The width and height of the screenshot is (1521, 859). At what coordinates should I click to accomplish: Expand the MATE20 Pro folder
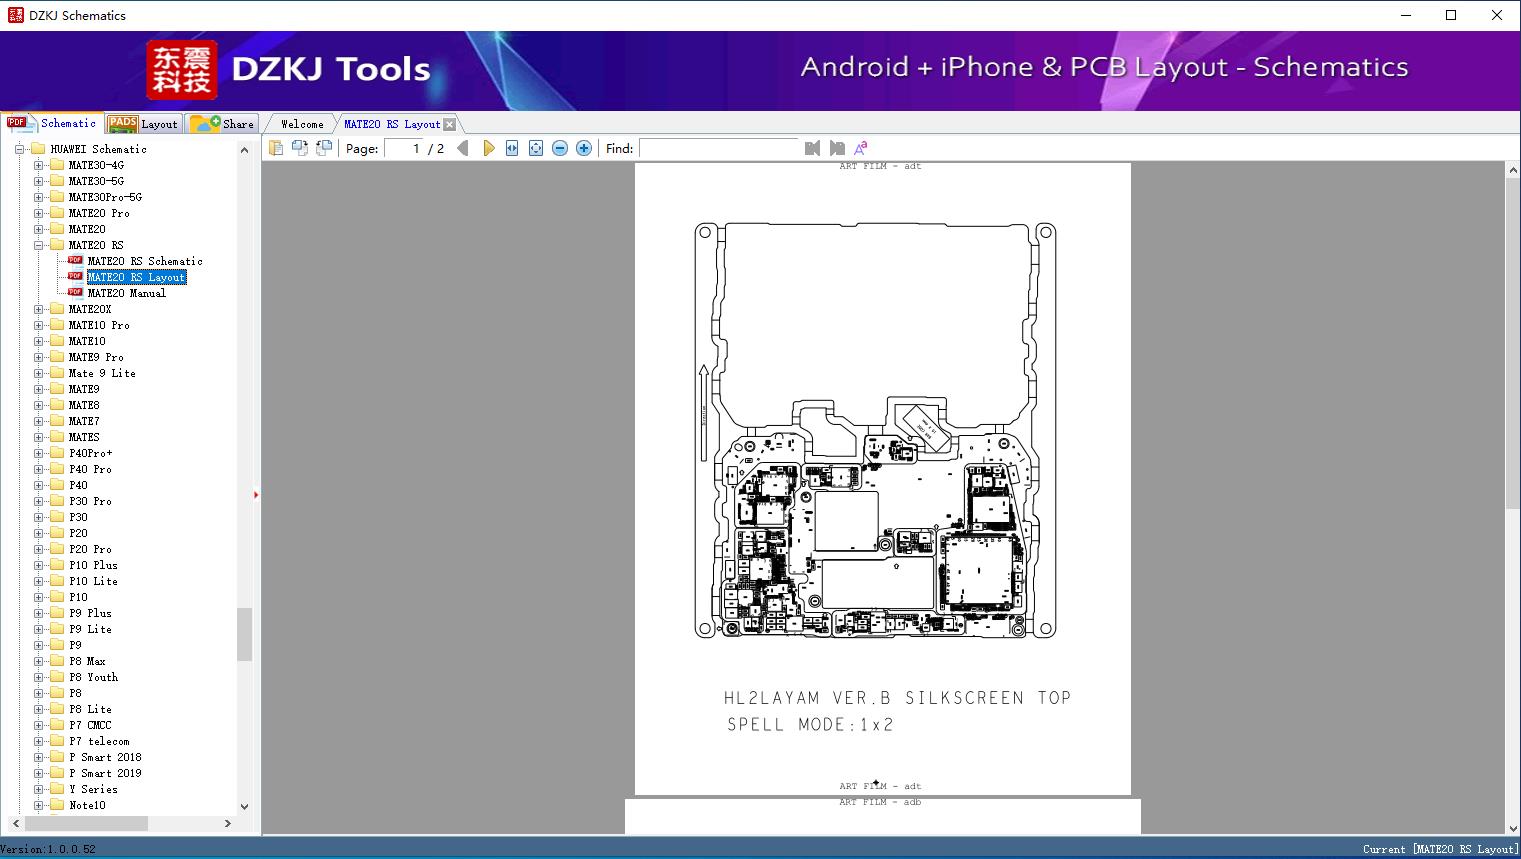pos(38,213)
